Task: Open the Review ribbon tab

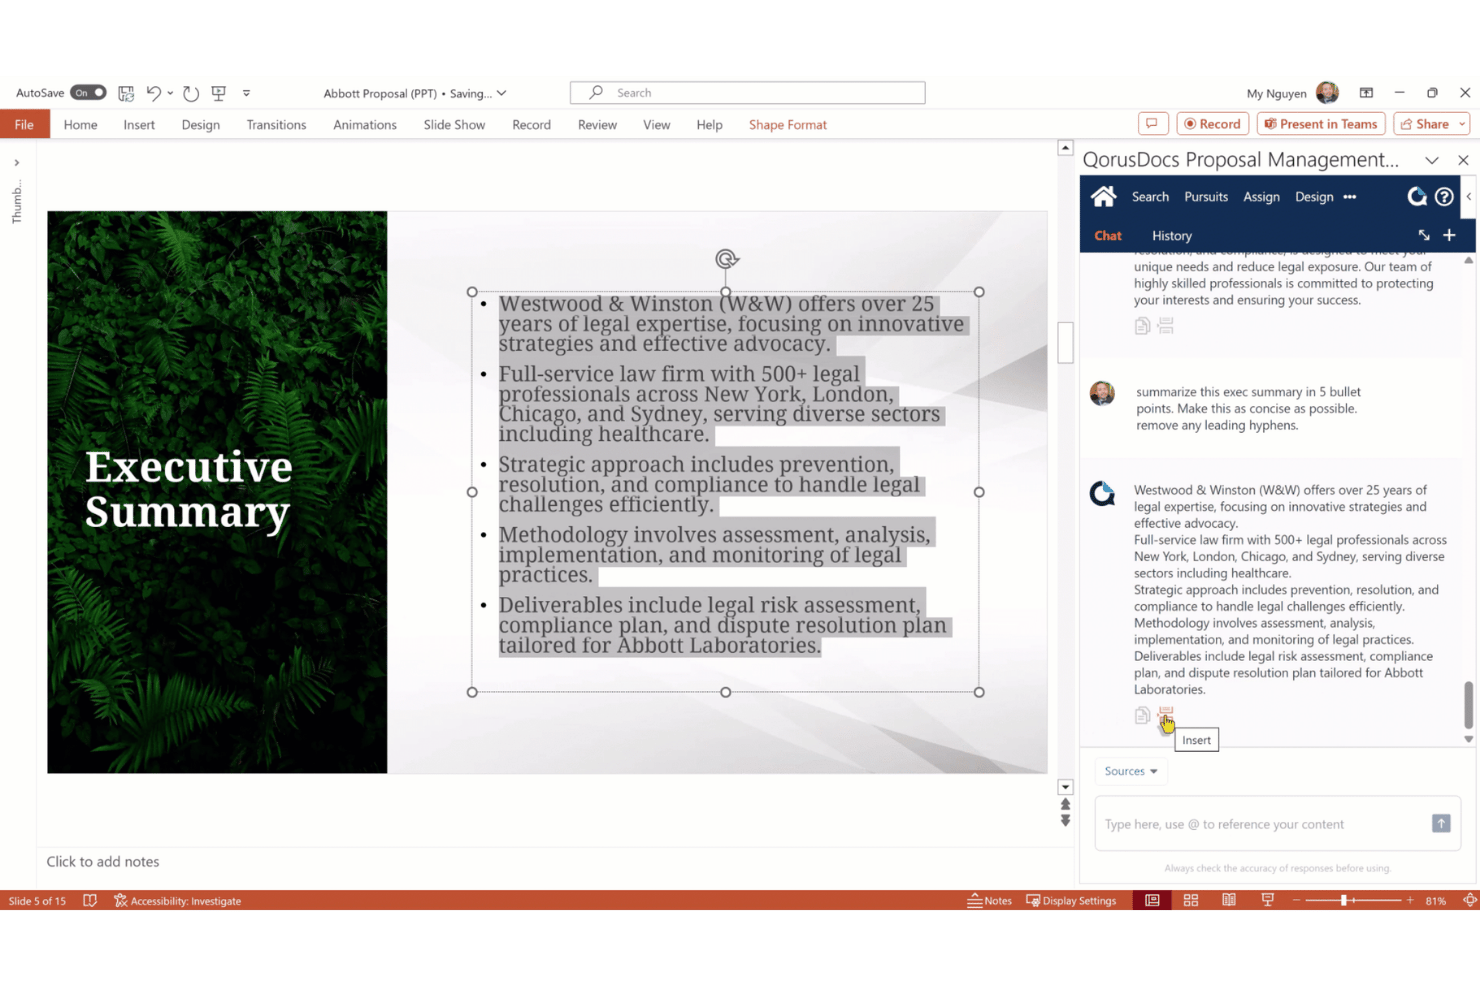Action: (x=597, y=125)
